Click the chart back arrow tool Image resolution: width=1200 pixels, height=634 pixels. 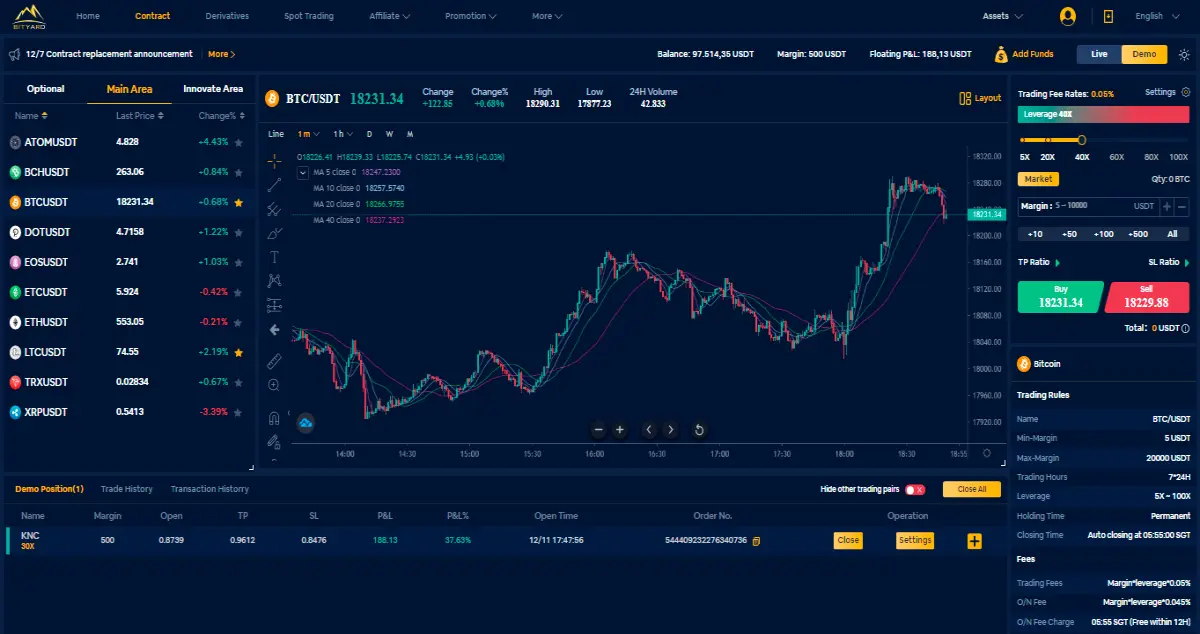coord(274,330)
